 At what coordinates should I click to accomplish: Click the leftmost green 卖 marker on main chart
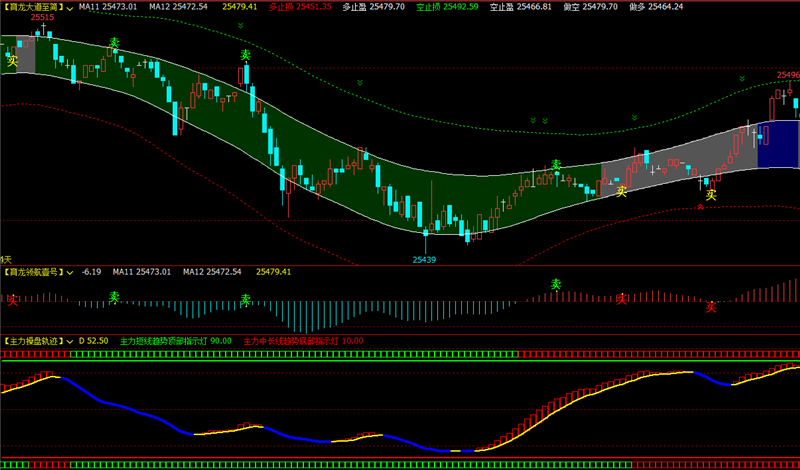(114, 43)
